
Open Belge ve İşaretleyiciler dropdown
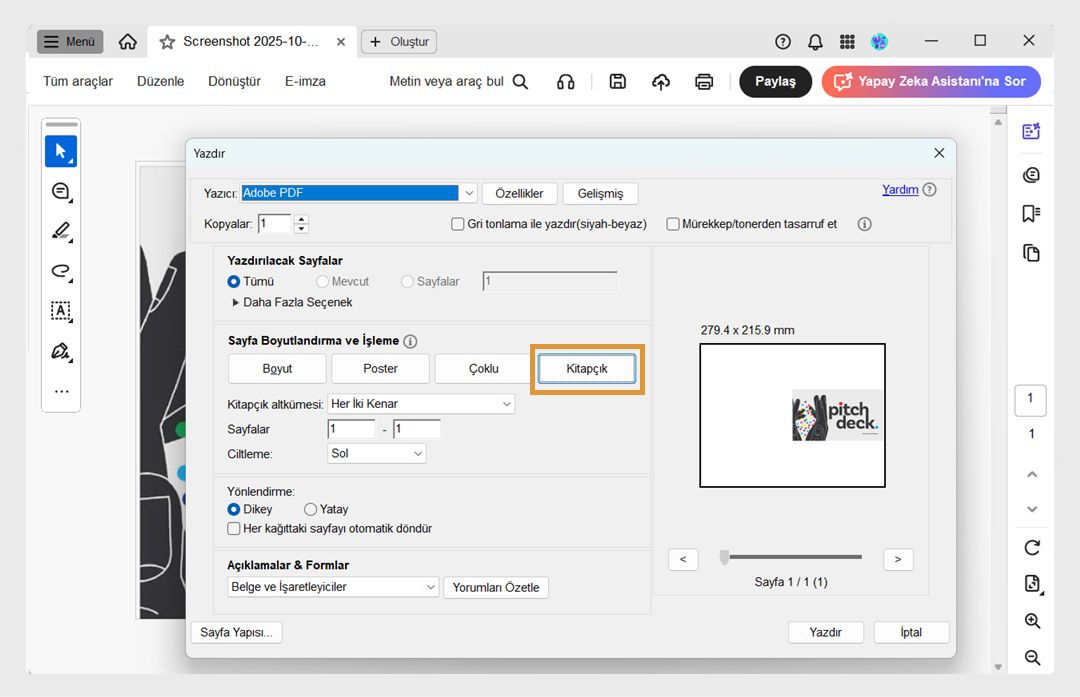[x=333, y=587]
